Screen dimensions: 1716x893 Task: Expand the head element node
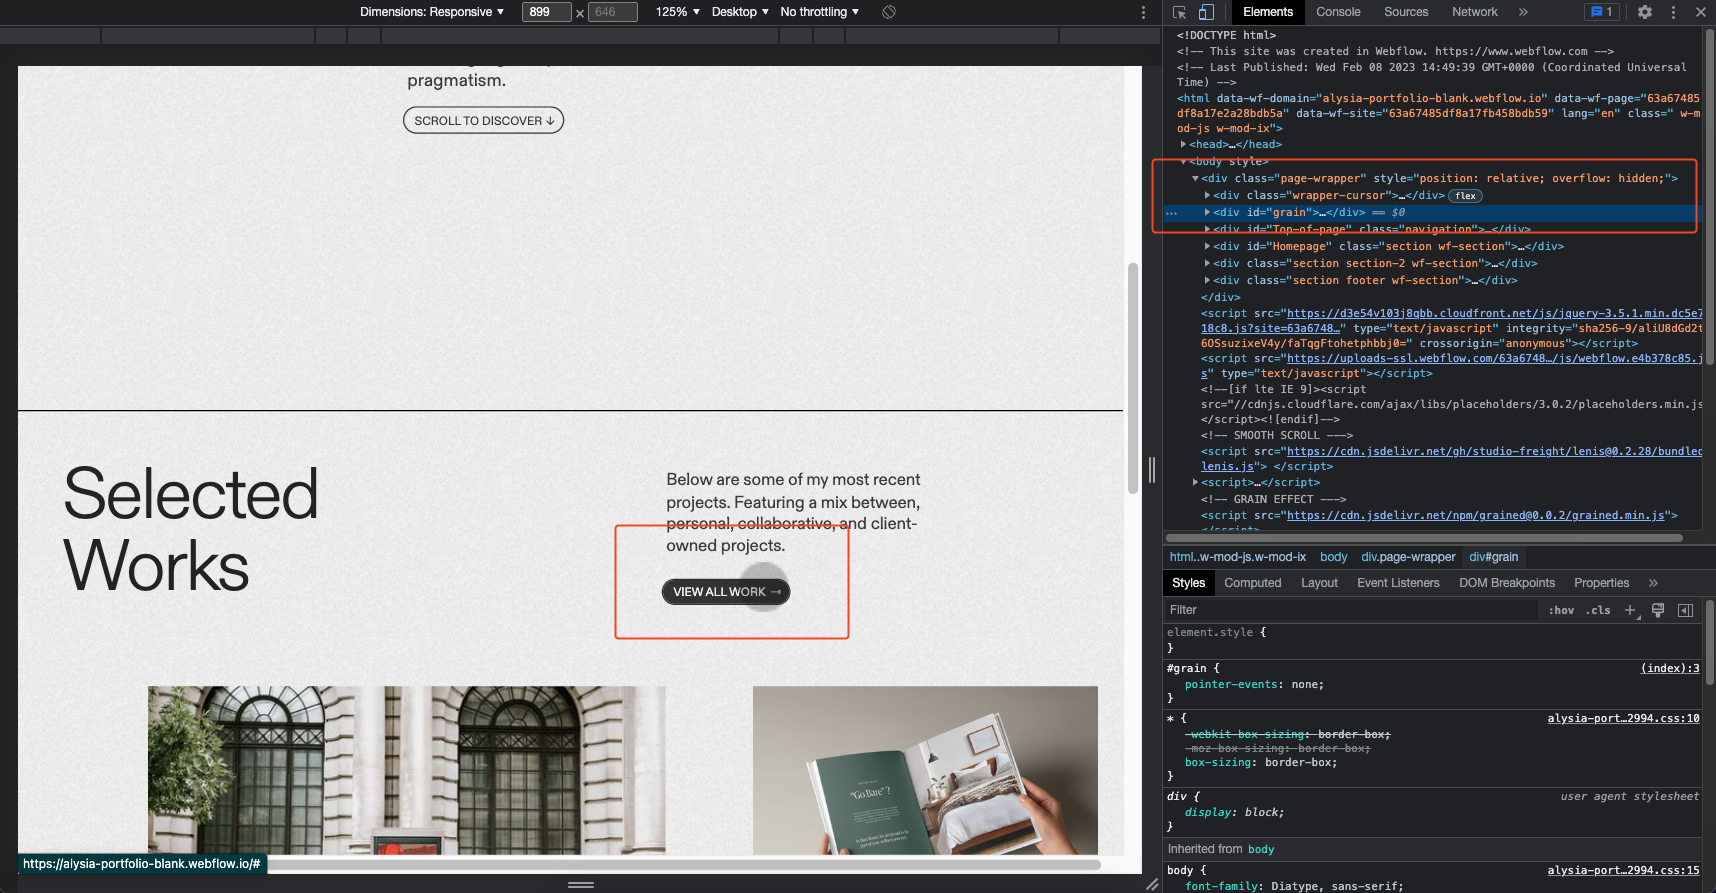1184,145
